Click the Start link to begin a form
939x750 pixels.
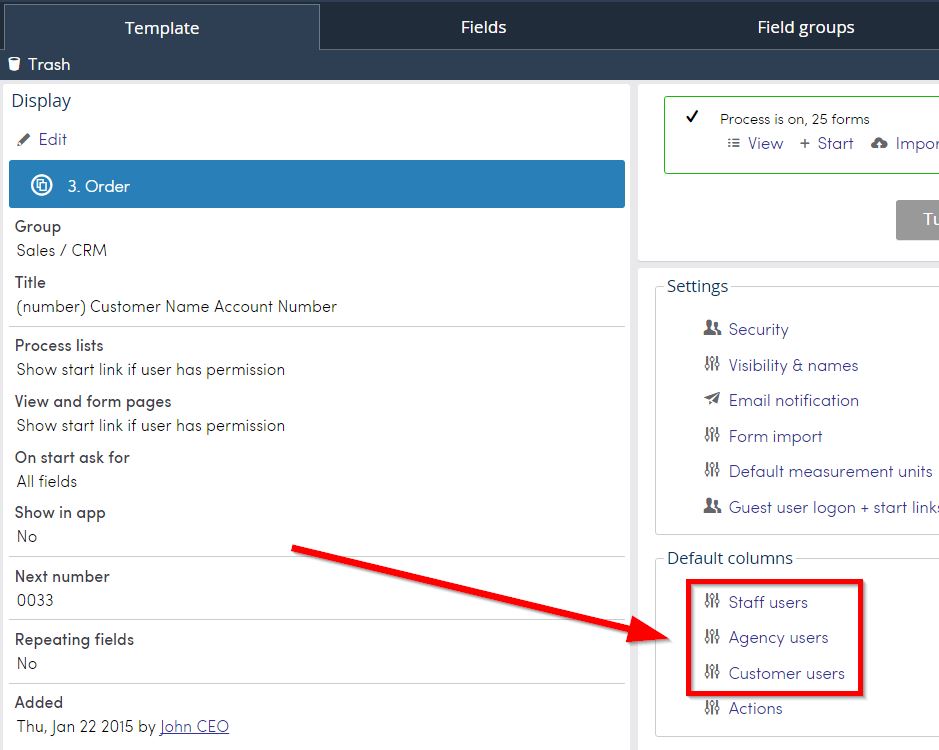(834, 143)
